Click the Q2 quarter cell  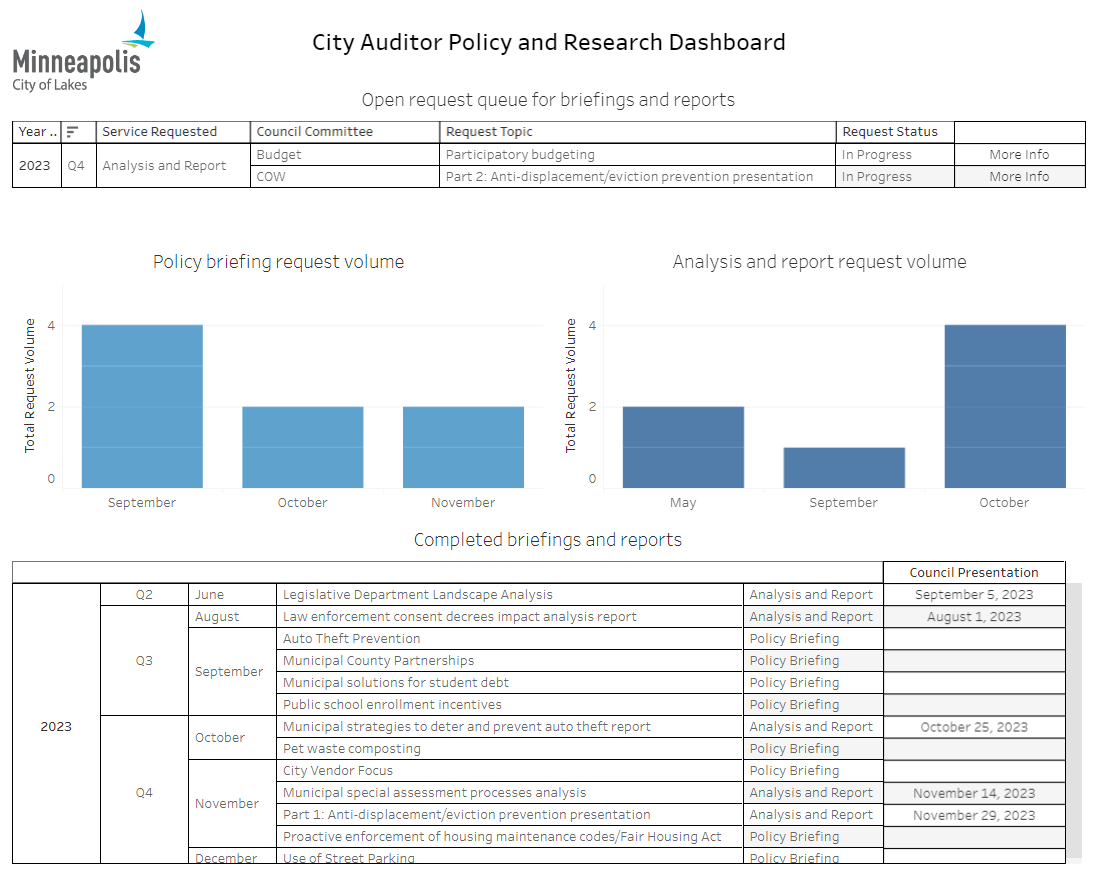(x=144, y=595)
